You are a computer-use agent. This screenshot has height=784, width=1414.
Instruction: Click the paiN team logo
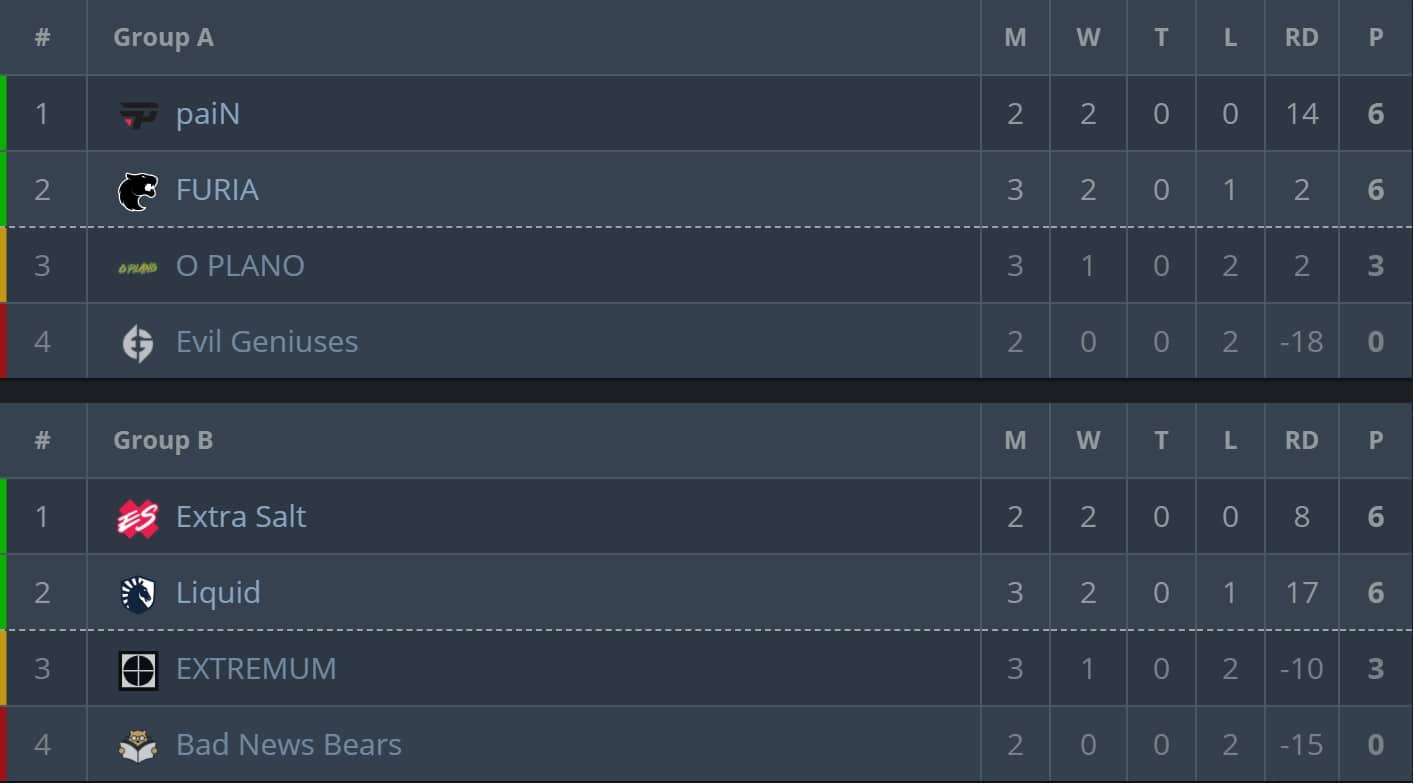pos(138,115)
